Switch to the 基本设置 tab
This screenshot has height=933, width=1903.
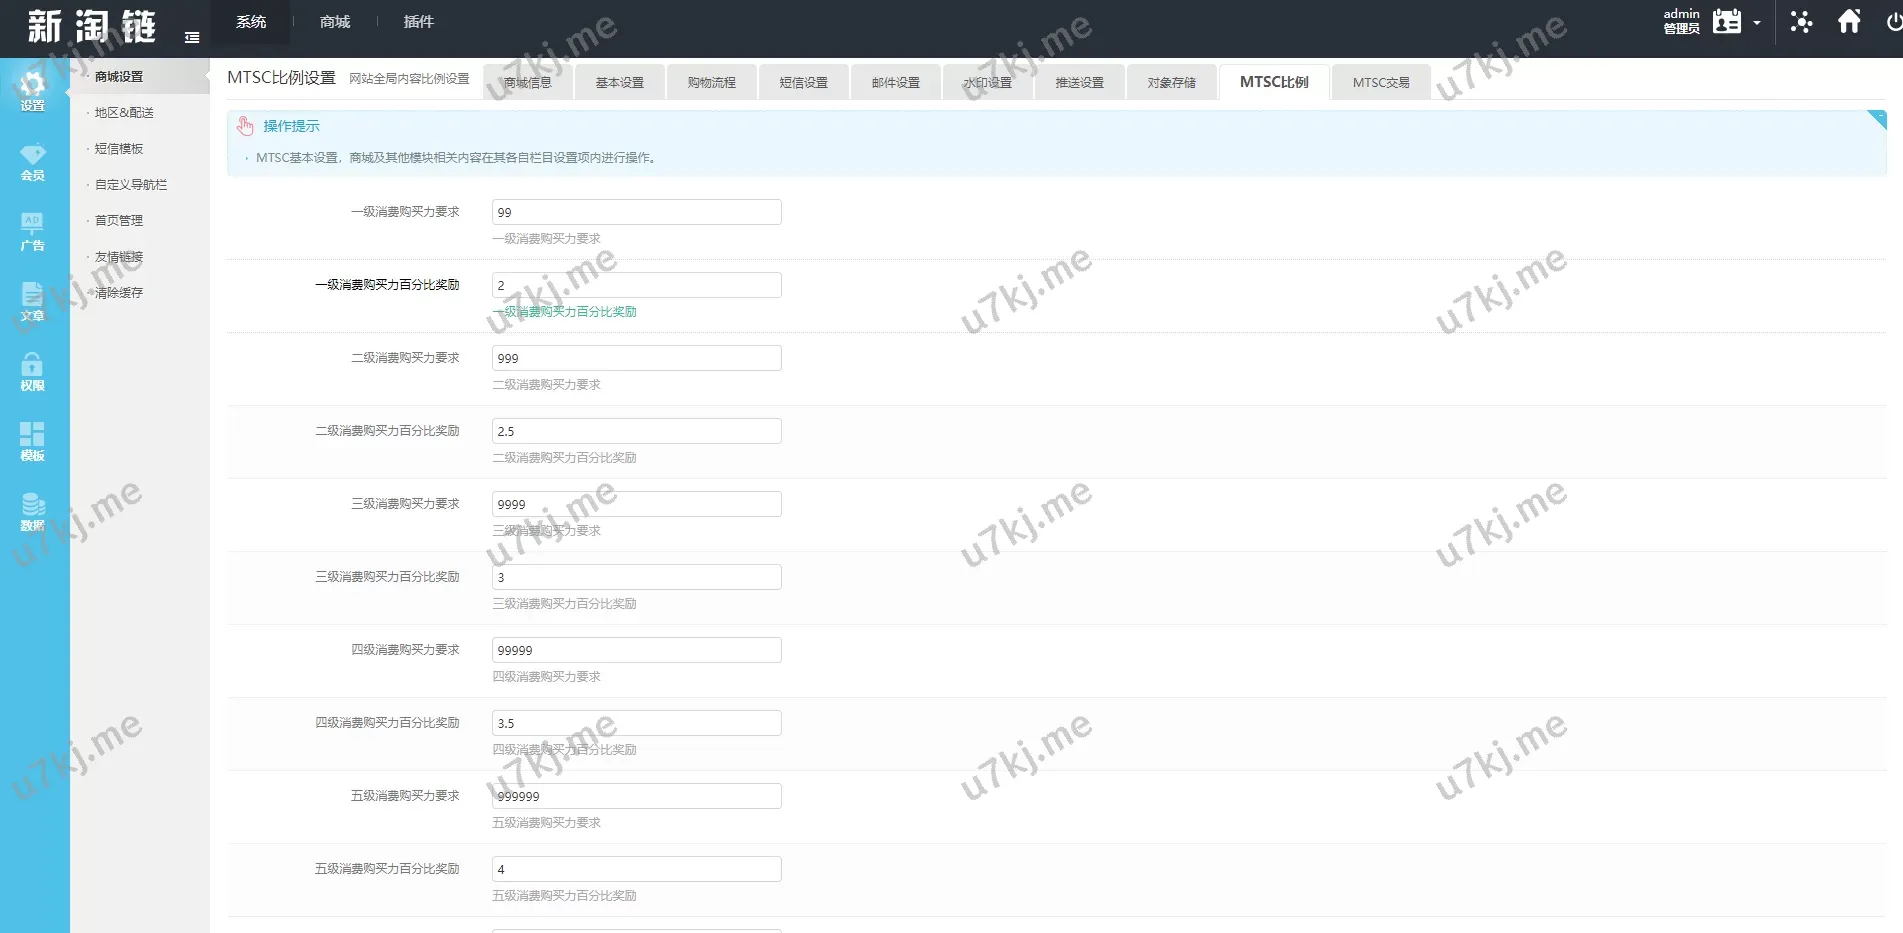[x=619, y=83]
